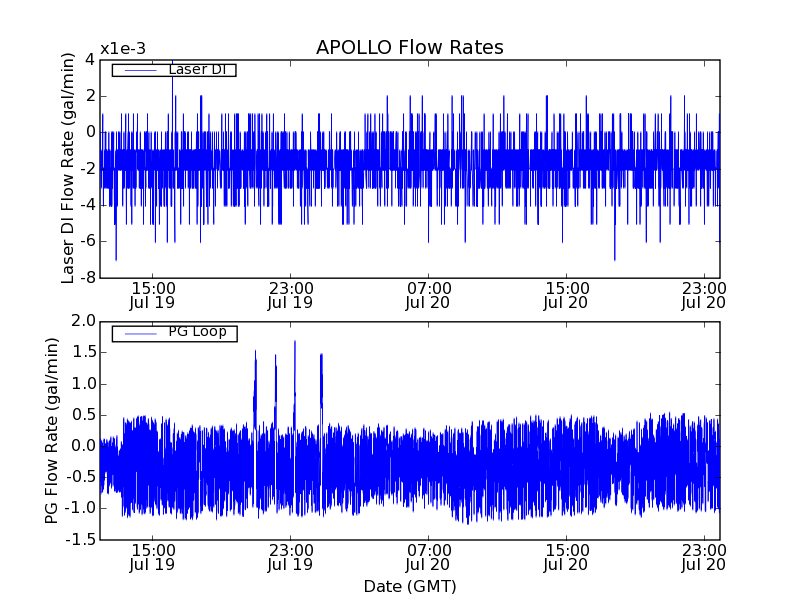Screen dimensions: 800x600
Task: Click the tallest spike in the PG Loop plot
Action: click(x=294, y=383)
